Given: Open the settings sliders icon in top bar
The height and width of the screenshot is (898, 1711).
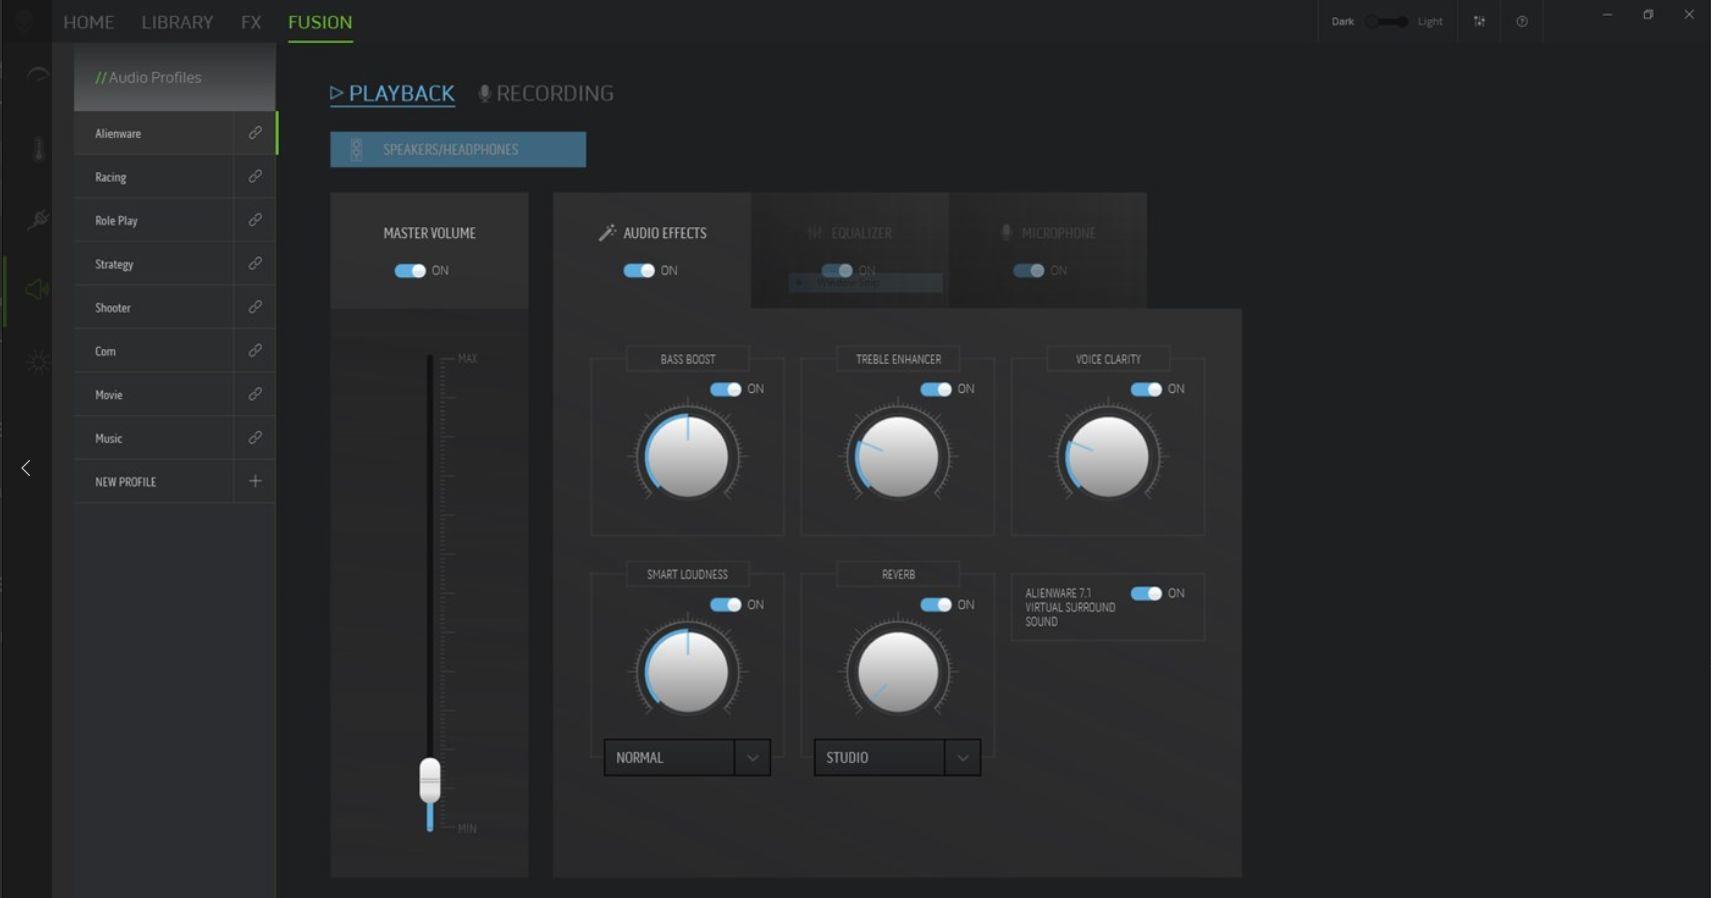Looking at the screenshot, I should click(1479, 22).
